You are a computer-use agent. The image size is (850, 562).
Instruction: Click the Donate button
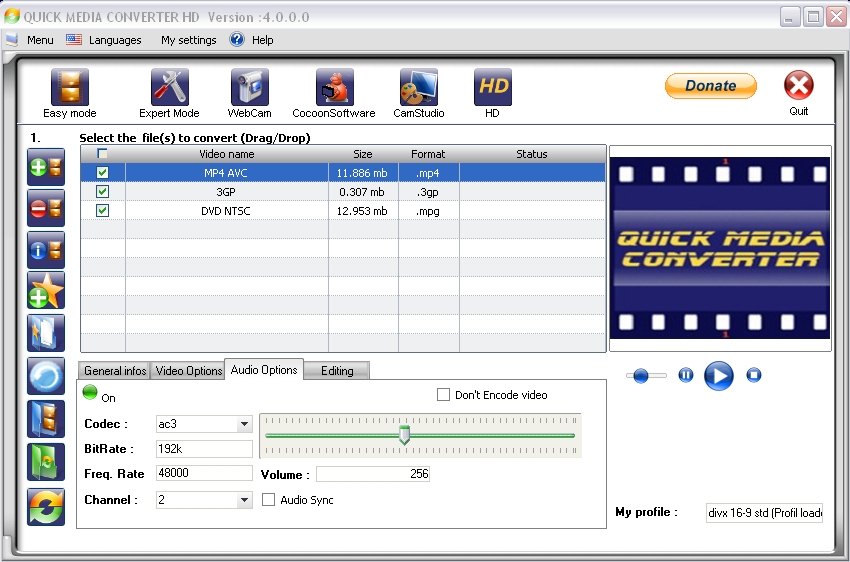coord(711,86)
